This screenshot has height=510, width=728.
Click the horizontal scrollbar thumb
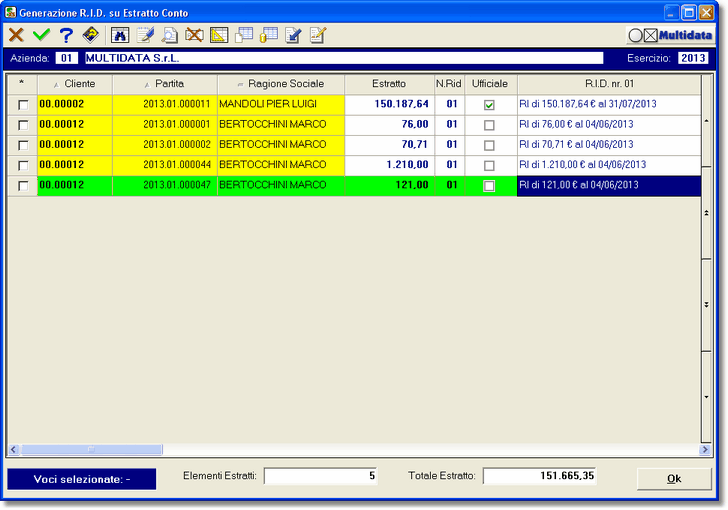pos(91,449)
